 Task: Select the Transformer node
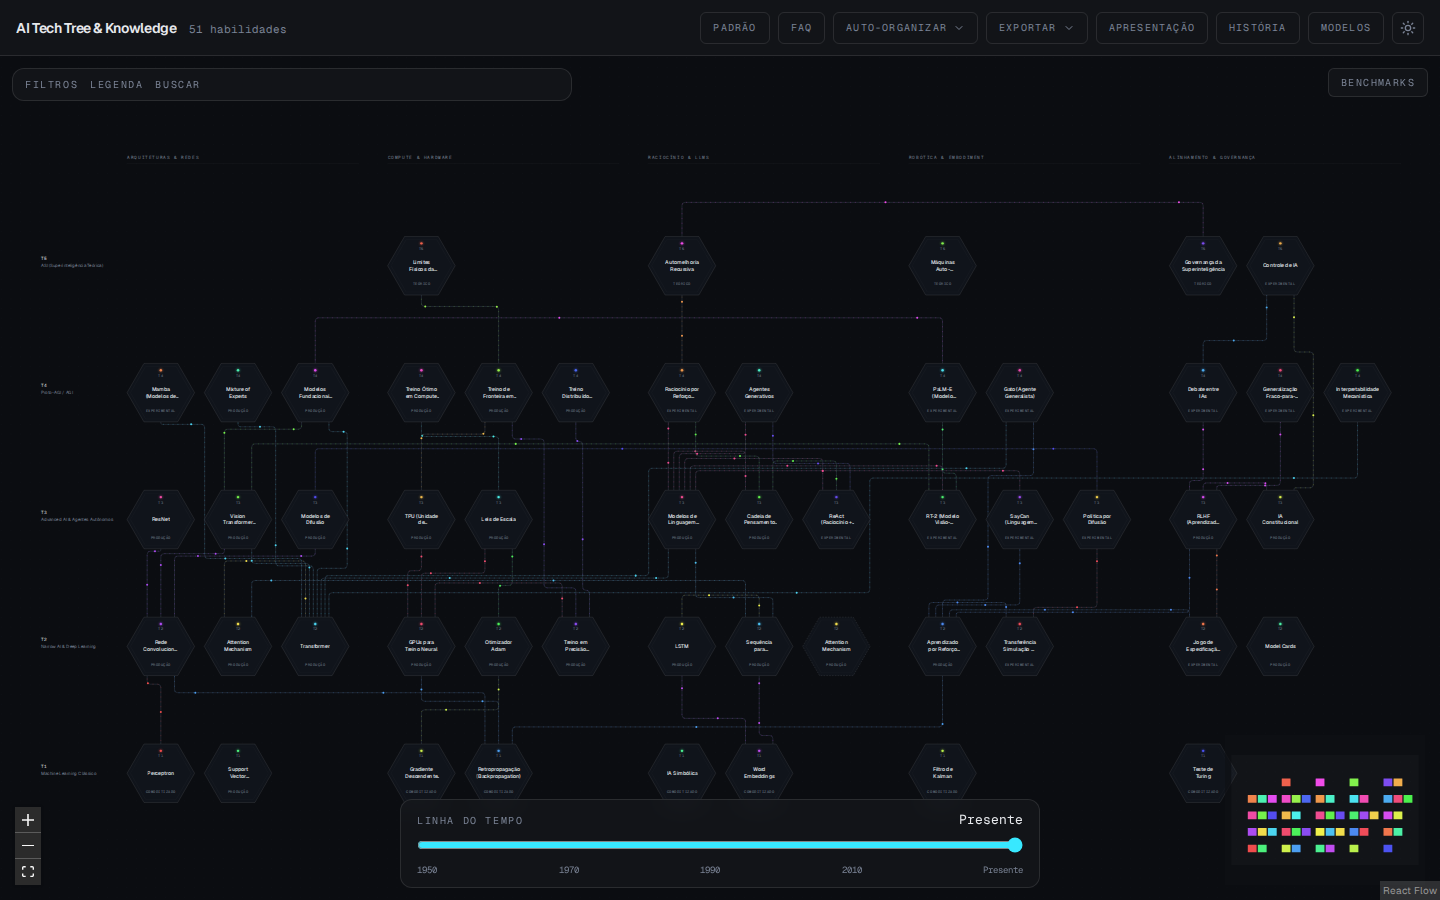pos(315,647)
